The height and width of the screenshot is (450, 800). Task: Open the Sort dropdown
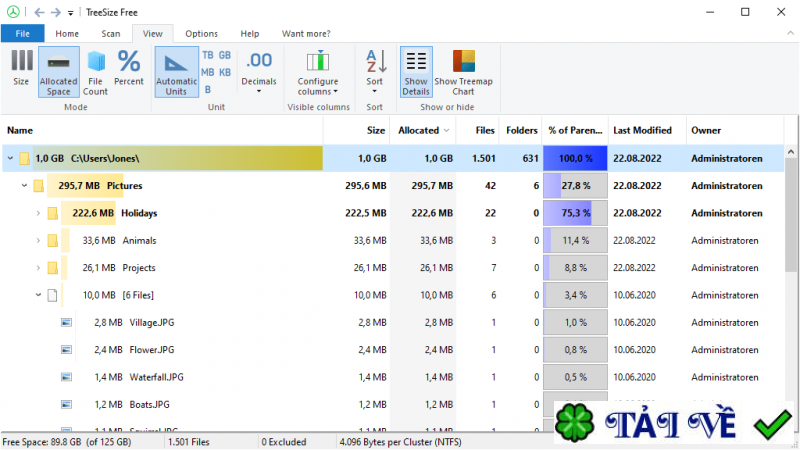point(374,71)
